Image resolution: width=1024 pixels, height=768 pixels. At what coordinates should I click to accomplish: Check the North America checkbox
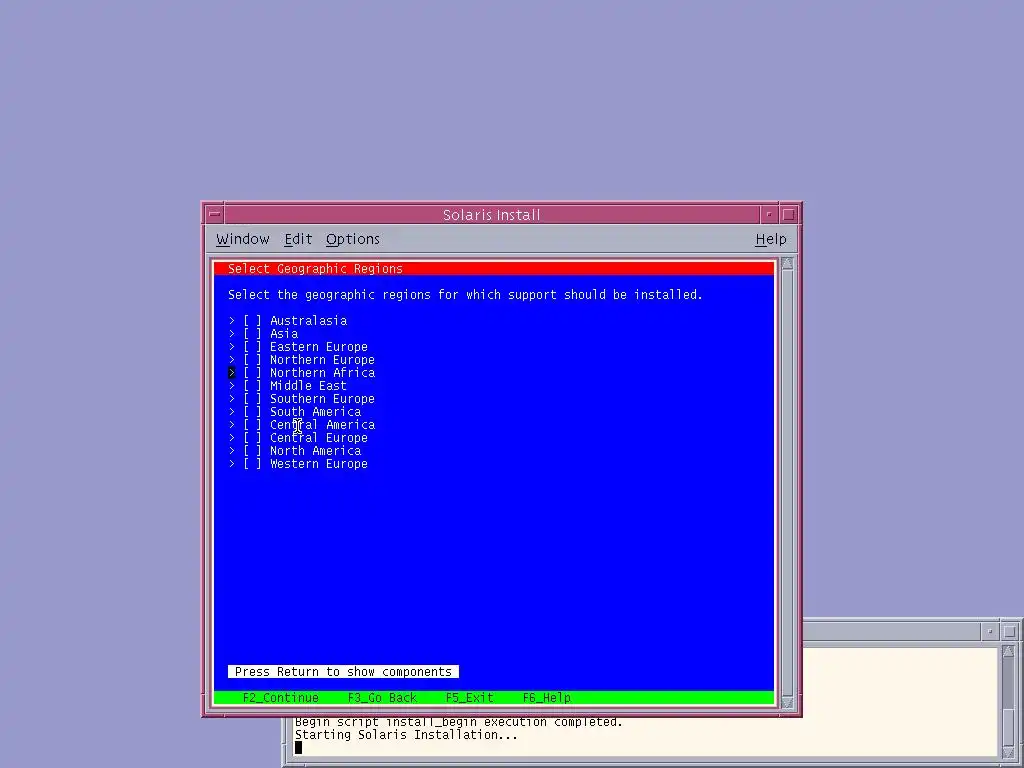click(x=252, y=451)
